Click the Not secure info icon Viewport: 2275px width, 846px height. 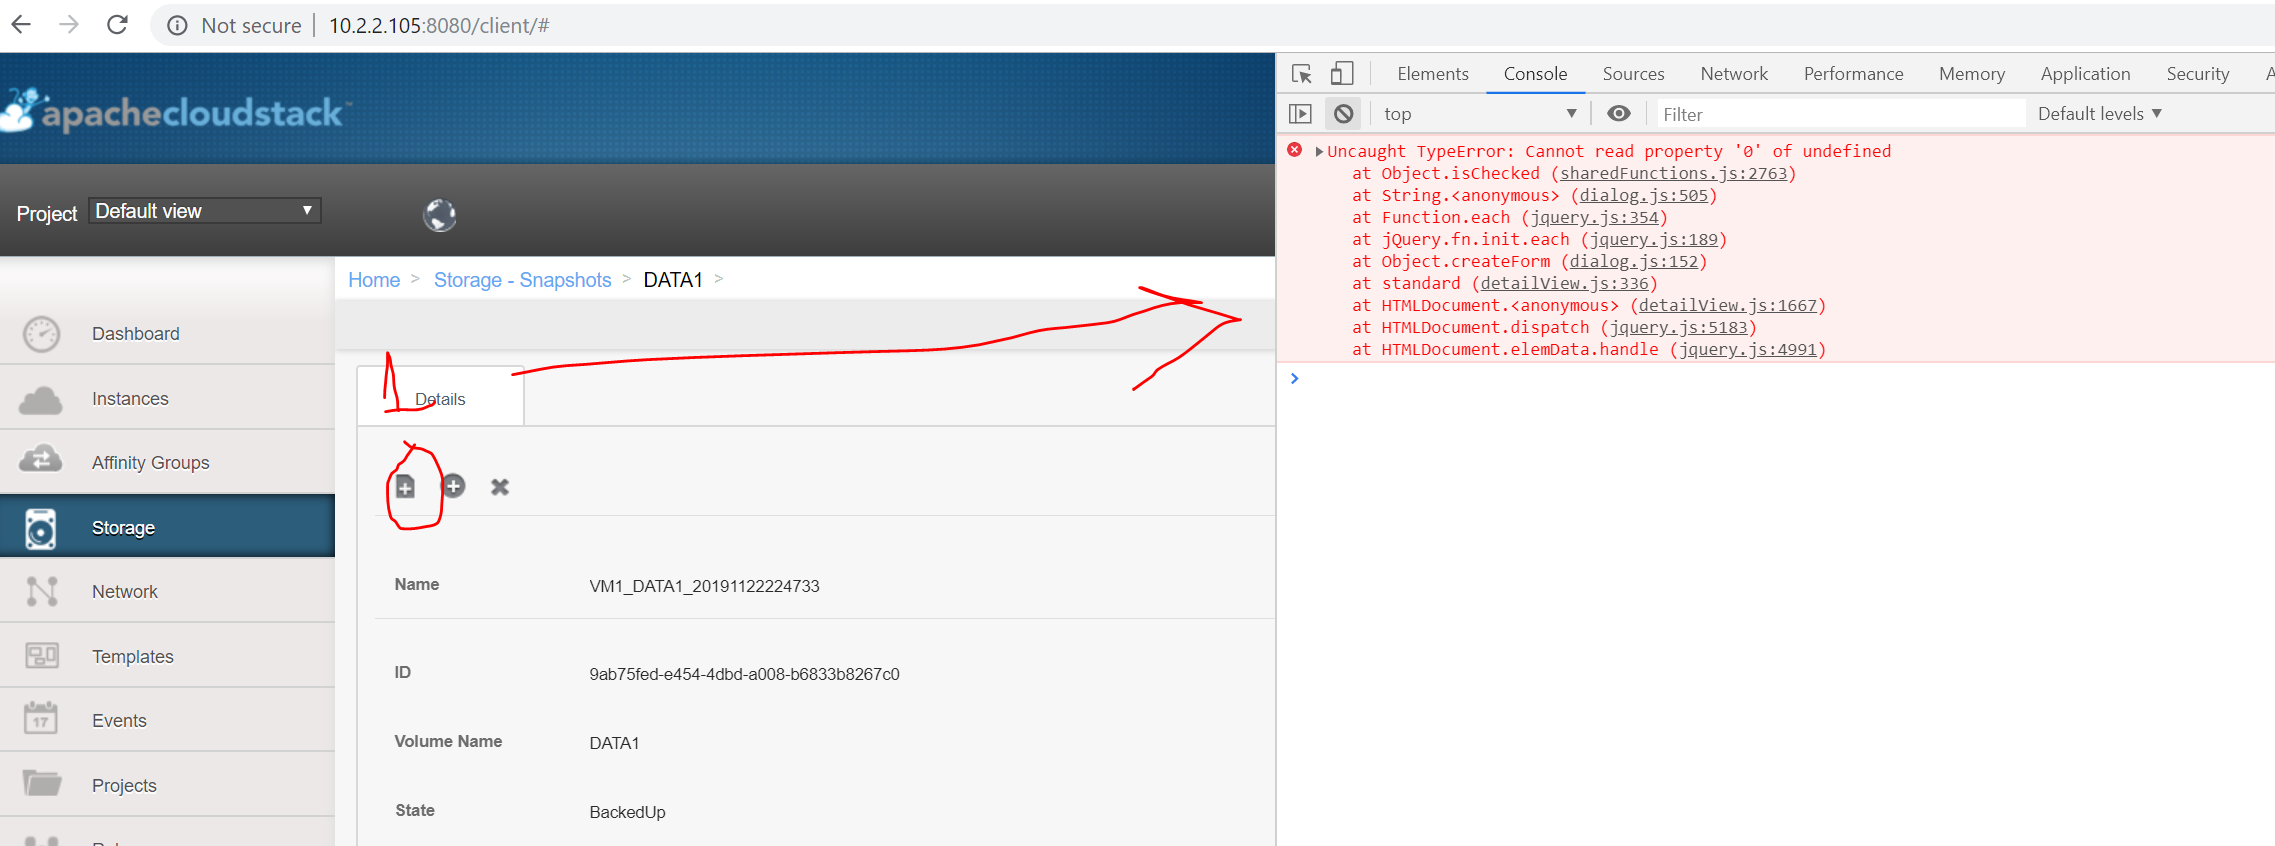[x=177, y=25]
